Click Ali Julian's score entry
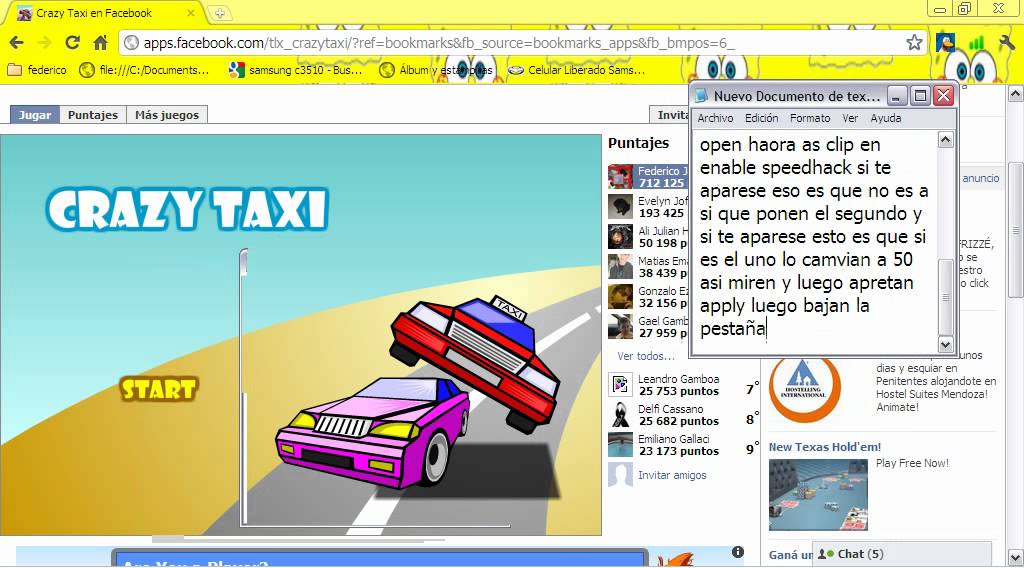 coord(648,236)
